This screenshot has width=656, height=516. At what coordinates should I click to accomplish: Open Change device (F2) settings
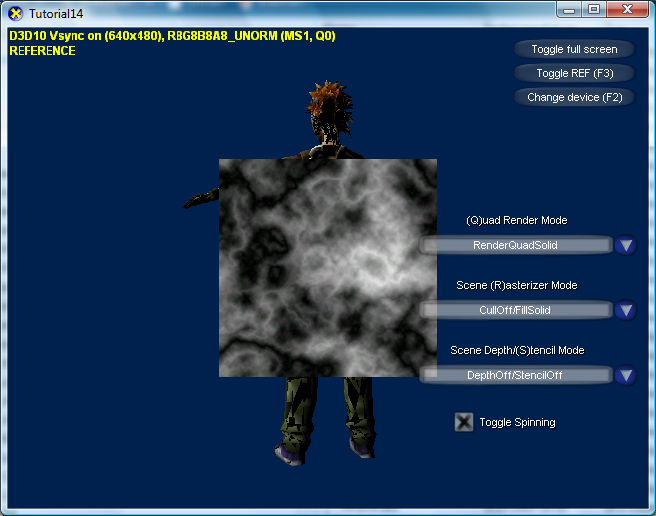[x=574, y=97]
